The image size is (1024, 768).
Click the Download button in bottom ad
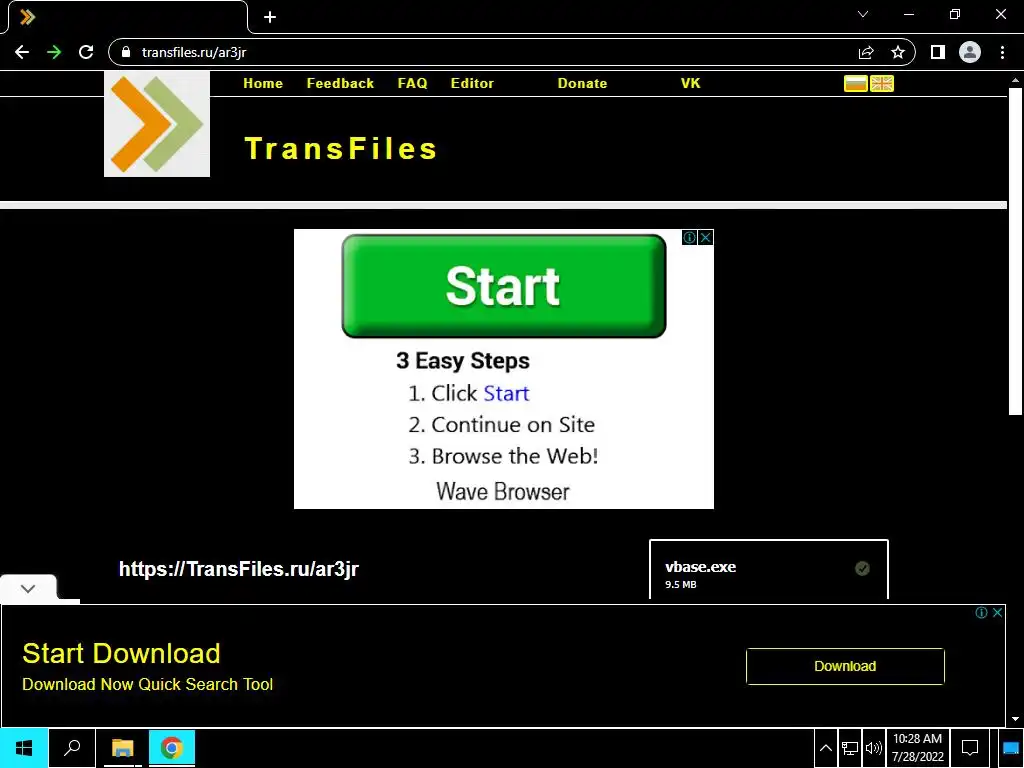[x=845, y=666]
